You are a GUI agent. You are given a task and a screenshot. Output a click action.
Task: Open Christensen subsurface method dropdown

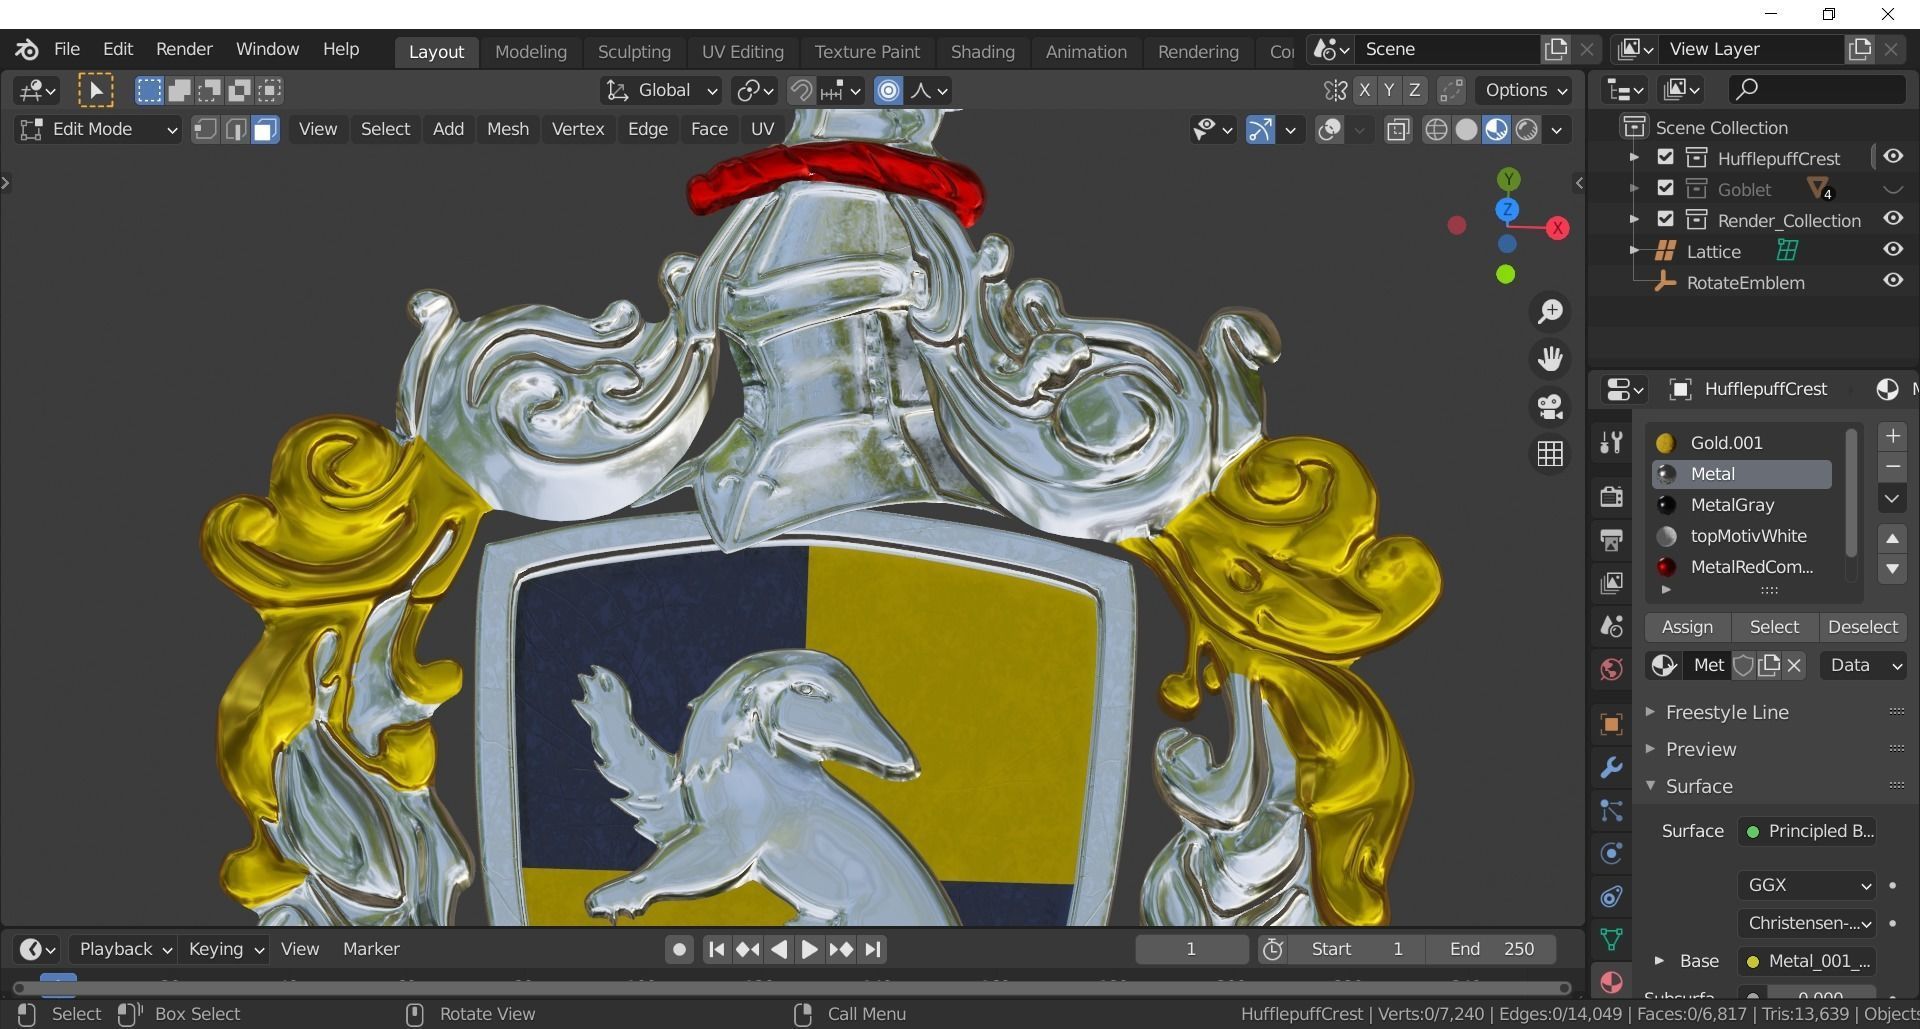pyautogui.click(x=1807, y=923)
